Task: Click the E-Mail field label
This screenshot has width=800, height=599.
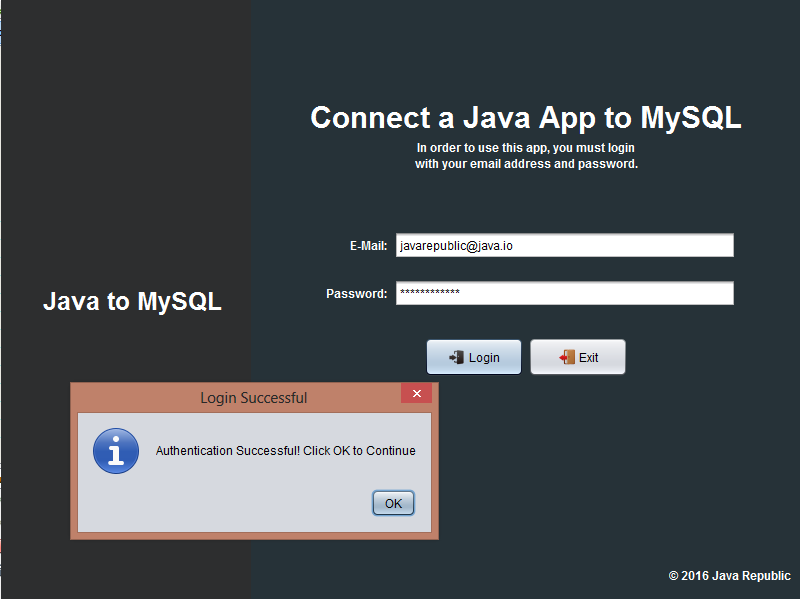Action: point(369,244)
